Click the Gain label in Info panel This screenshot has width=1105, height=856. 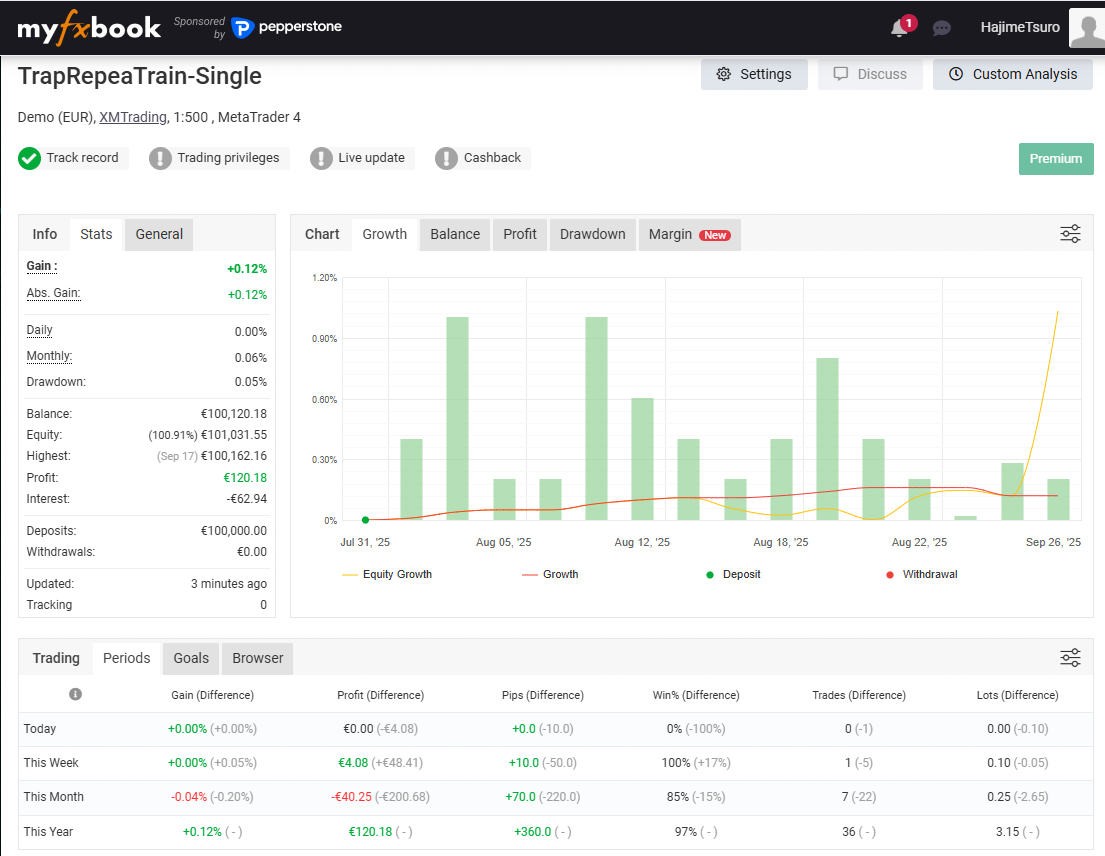coord(42,266)
